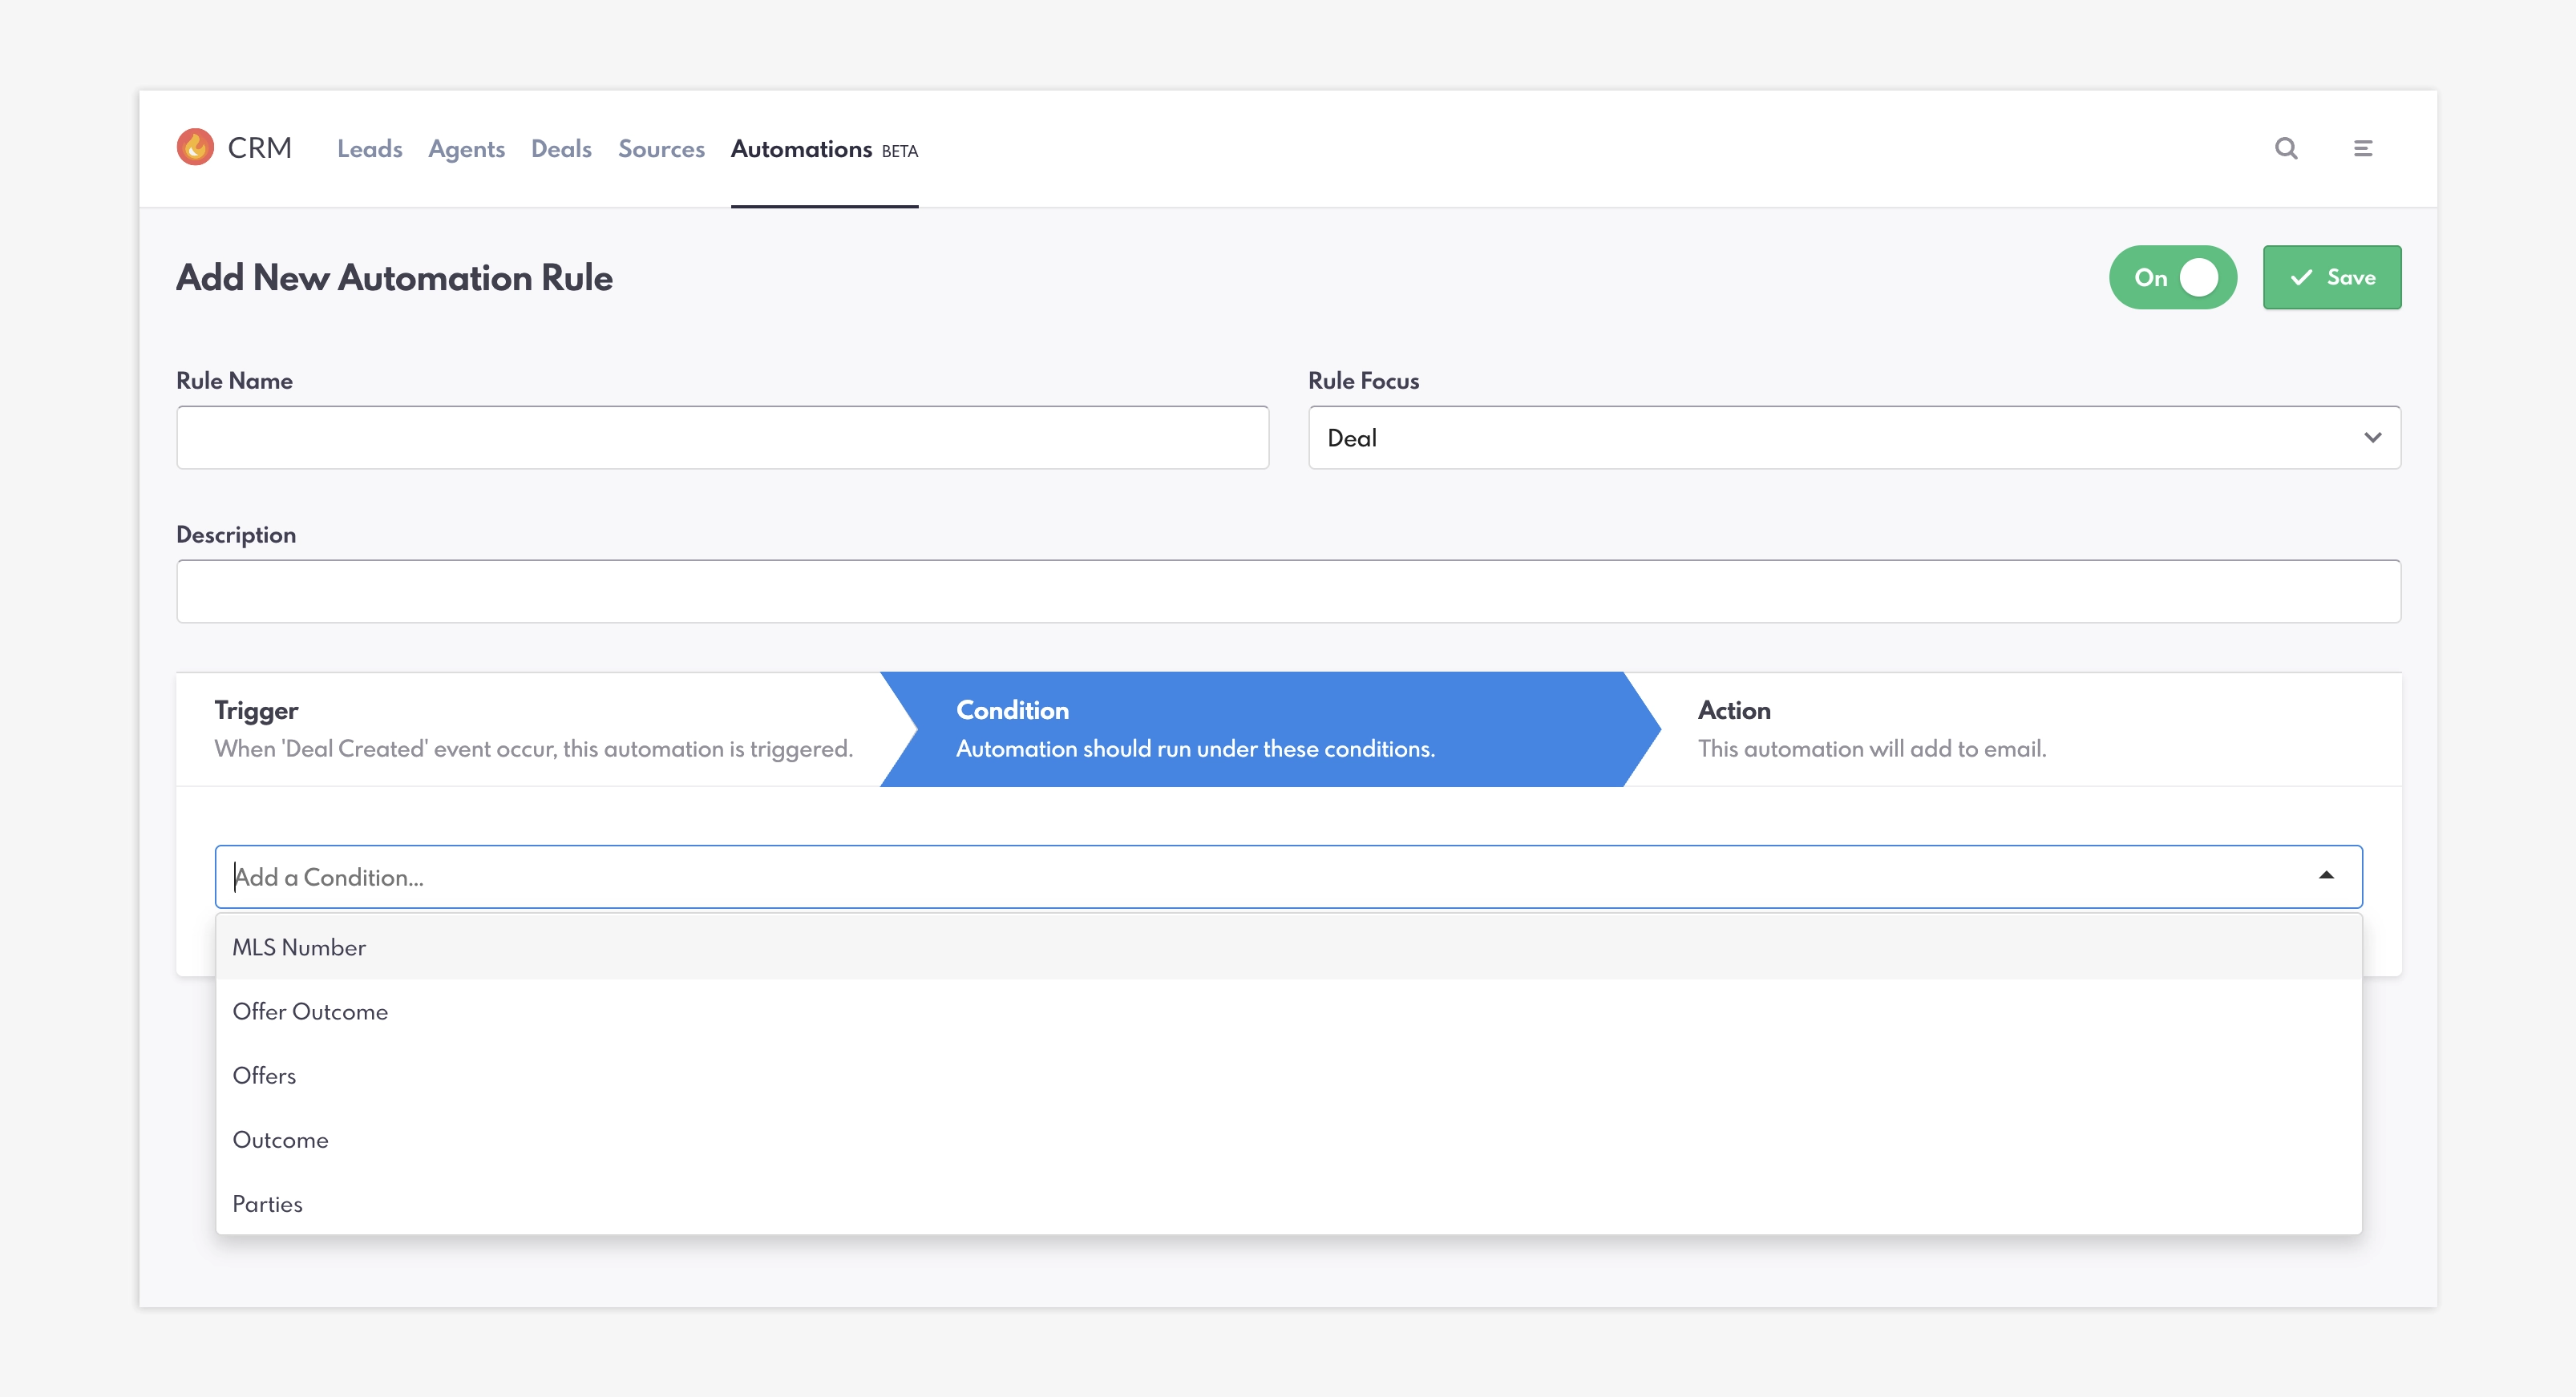Click the CRM flame logo icon

click(195, 147)
